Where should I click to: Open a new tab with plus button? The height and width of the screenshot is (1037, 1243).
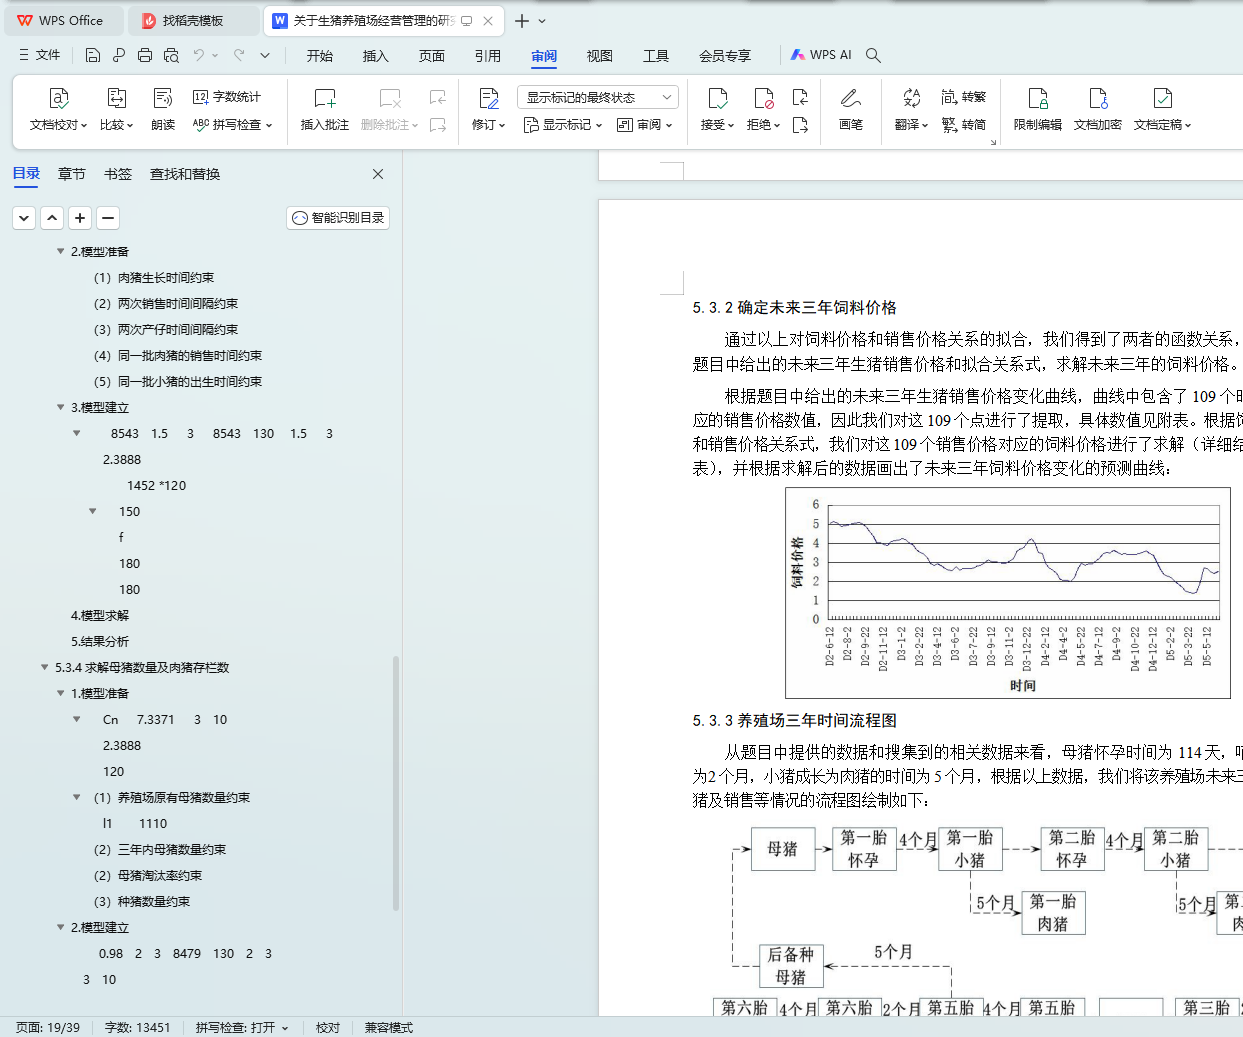[522, 20]
